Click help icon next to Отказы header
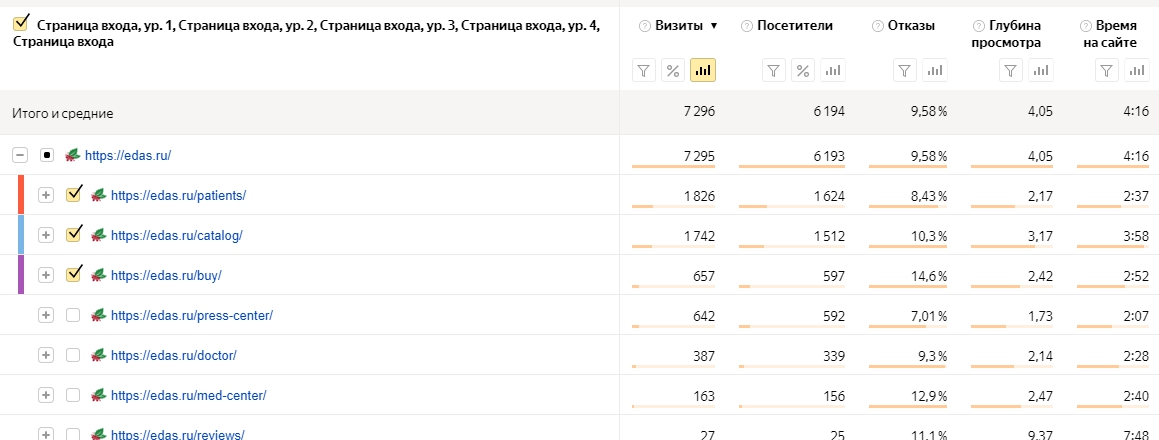This screenshot has width=1159, height=440. pyautogui.click(x=877, y=26)
